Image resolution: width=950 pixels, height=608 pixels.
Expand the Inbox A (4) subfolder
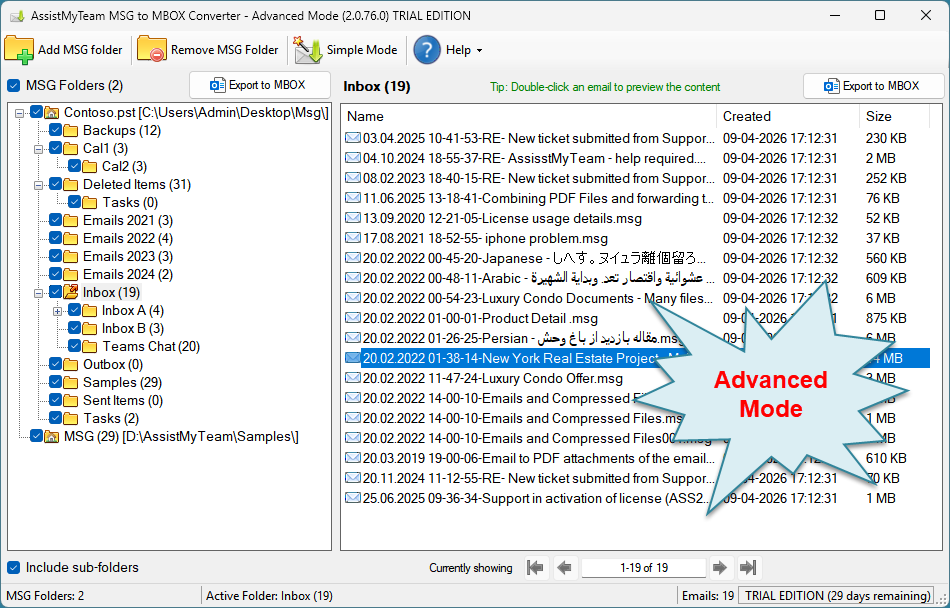click(x=57, y=310)
